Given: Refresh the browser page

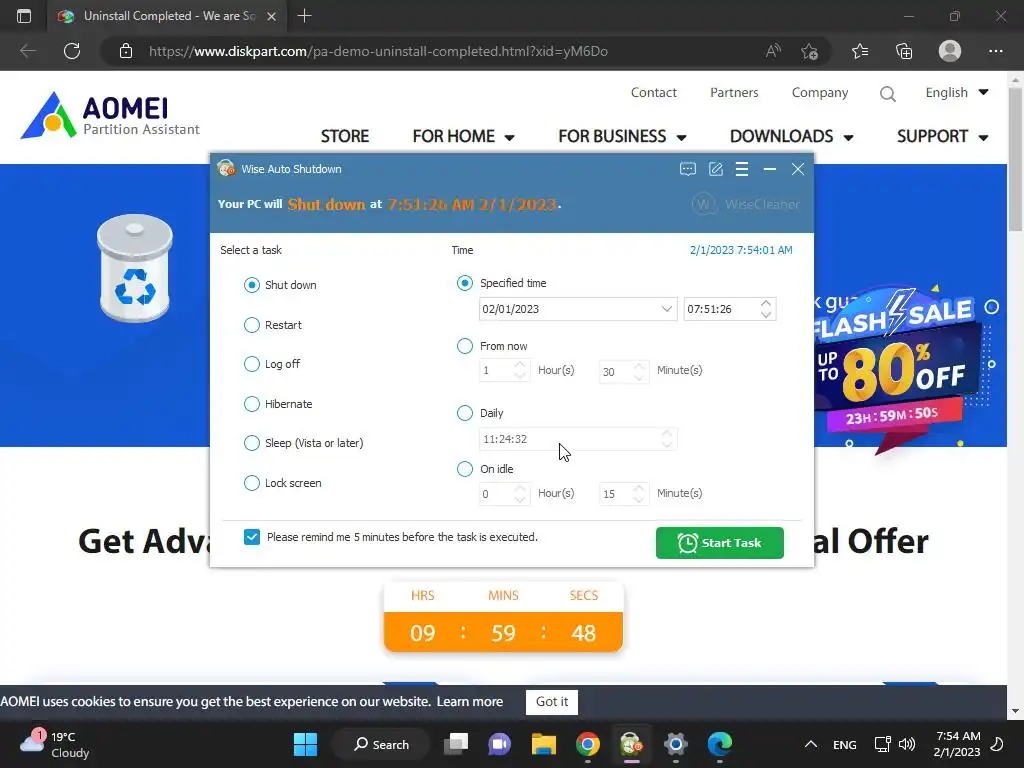Looking at the screenshot, I should [72, 51].
